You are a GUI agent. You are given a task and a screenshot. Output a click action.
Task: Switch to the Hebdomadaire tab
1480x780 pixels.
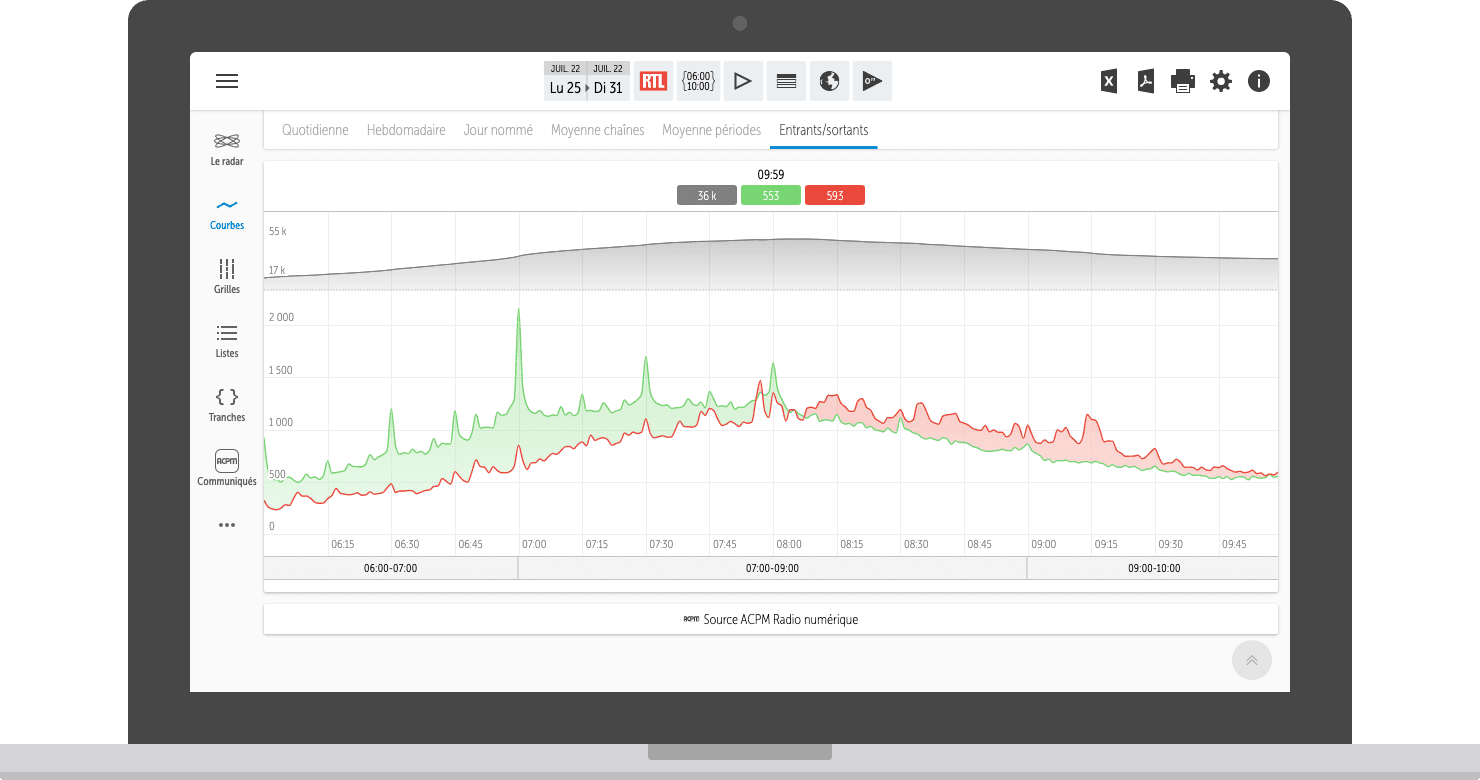pyautogui.click(x=406, y=130)
